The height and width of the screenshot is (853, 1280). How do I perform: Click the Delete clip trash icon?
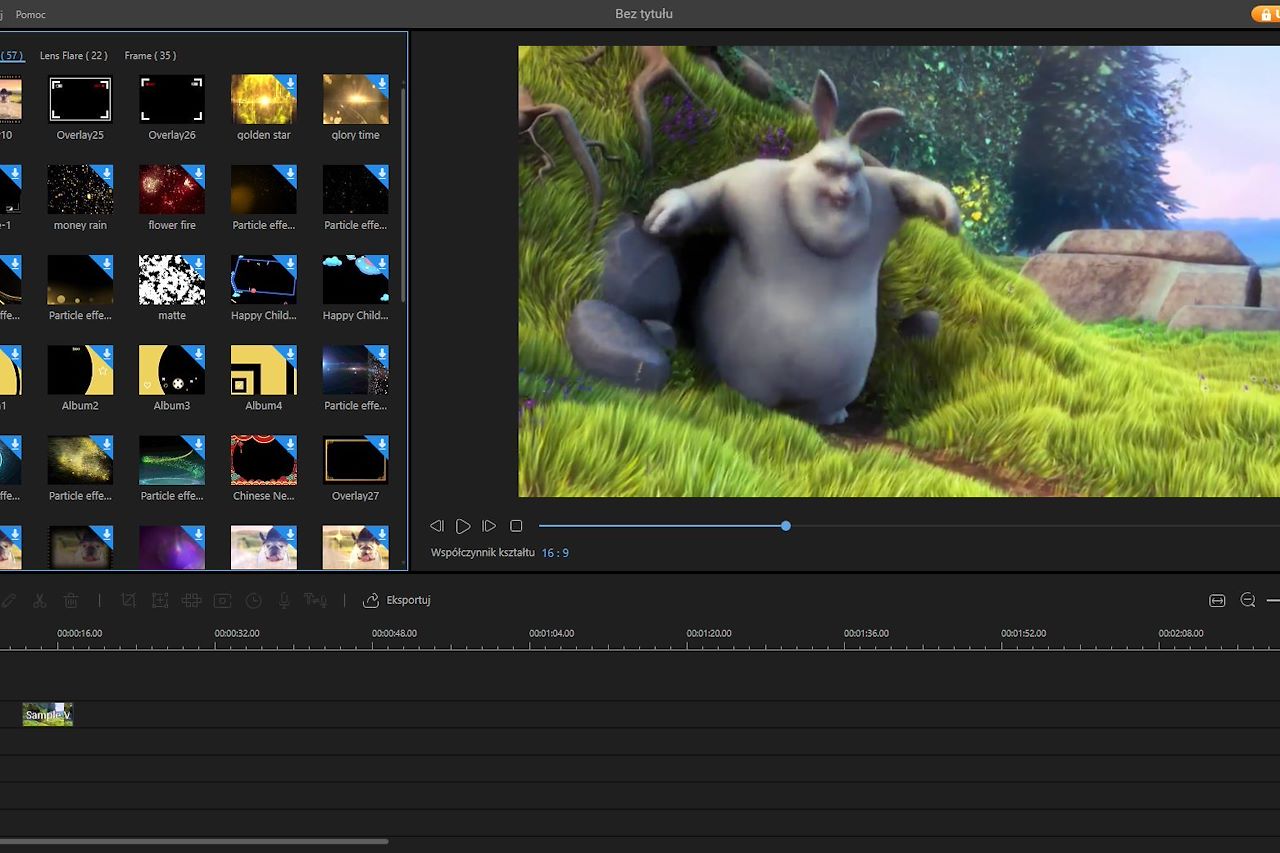click(70, 600)
